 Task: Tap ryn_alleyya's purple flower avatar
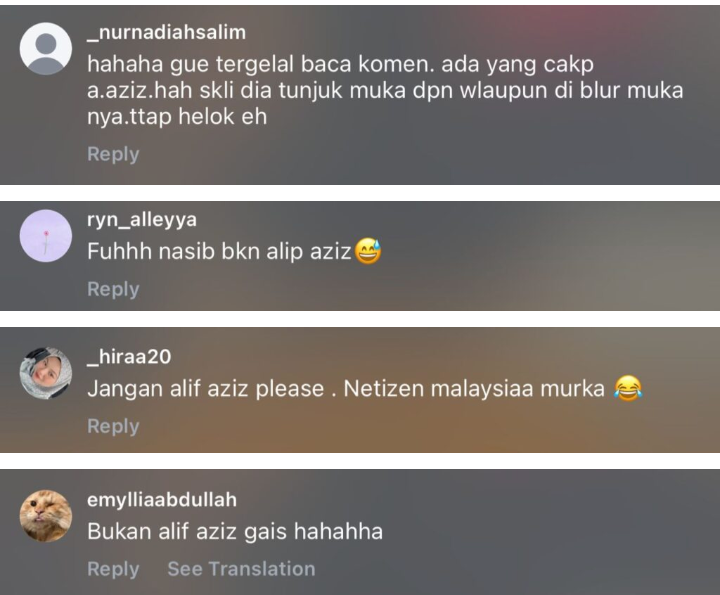46,236
